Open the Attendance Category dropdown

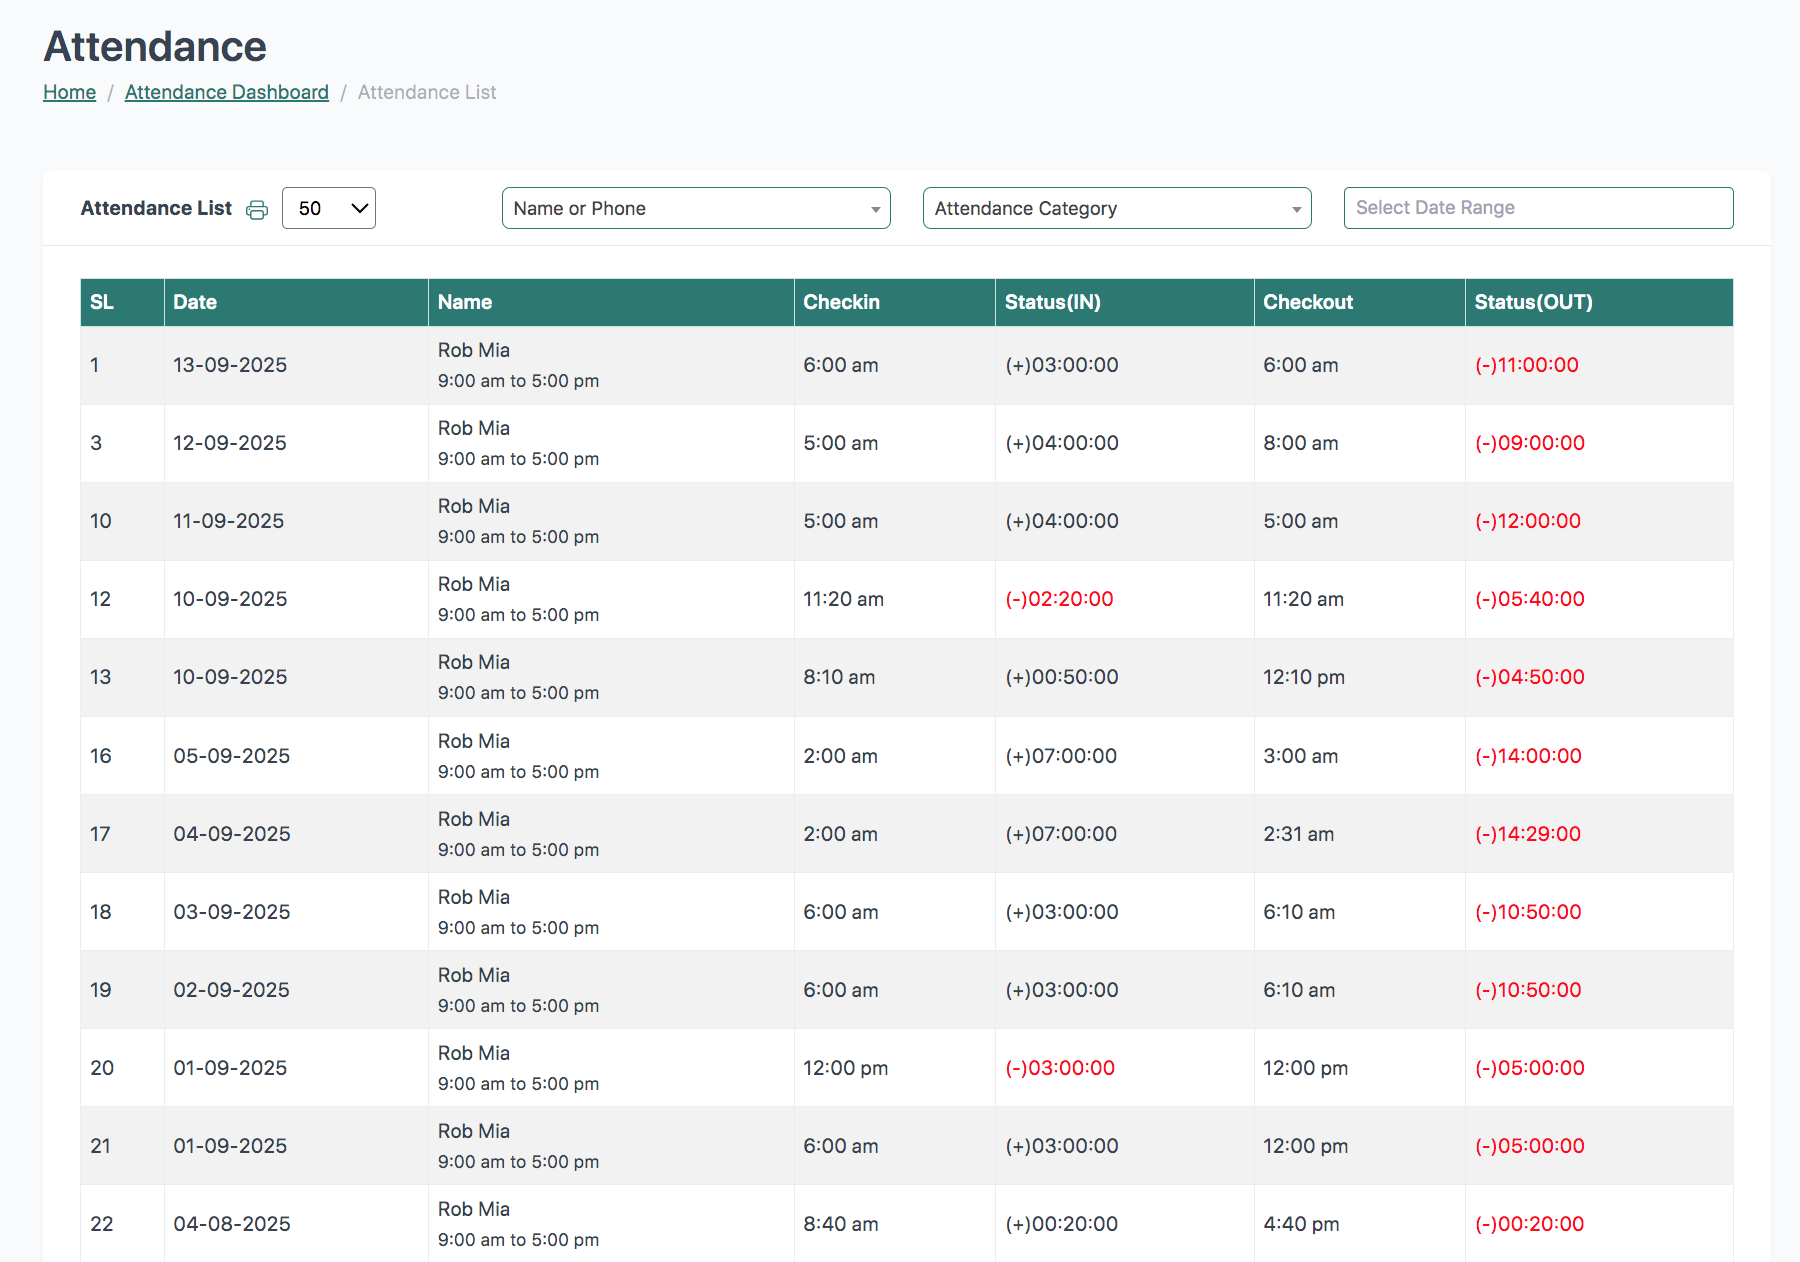(1116, 208)
